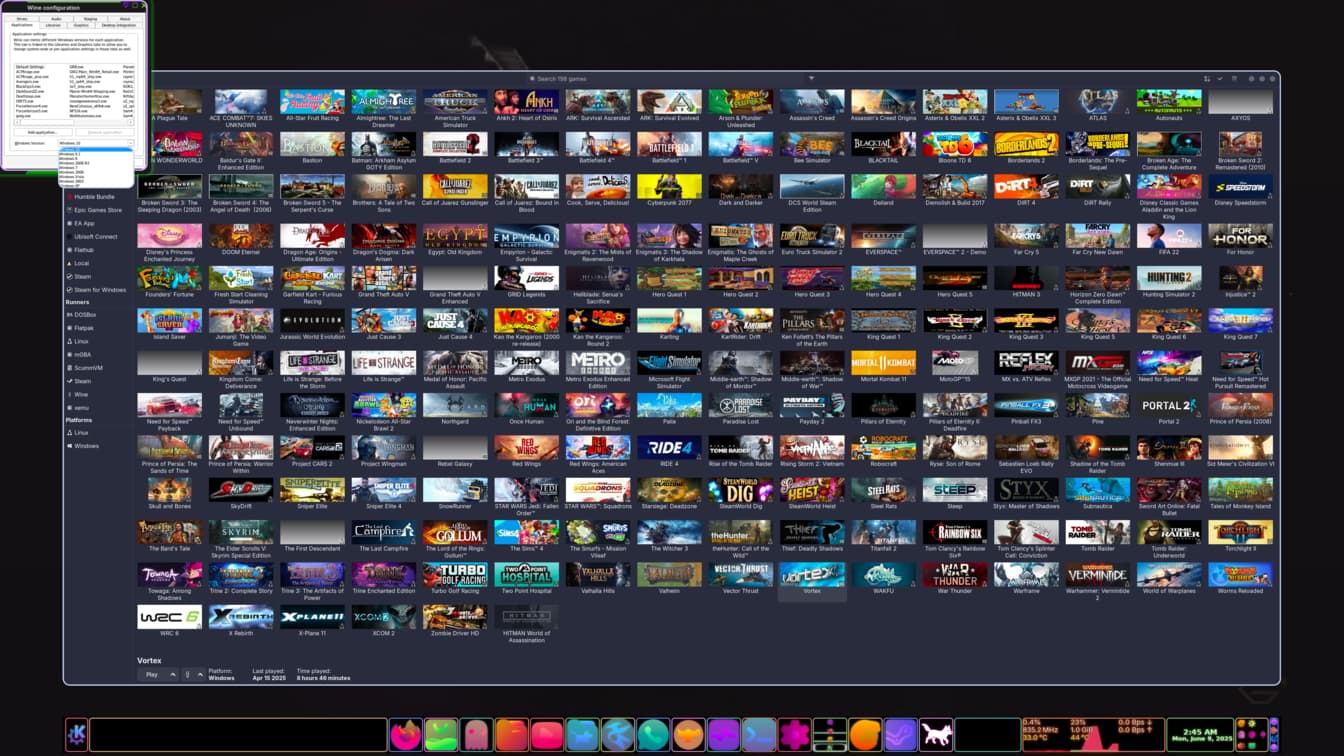Select the Subnautica game cover
The width and height of the screenshot is (1344, 756).
1097,490
